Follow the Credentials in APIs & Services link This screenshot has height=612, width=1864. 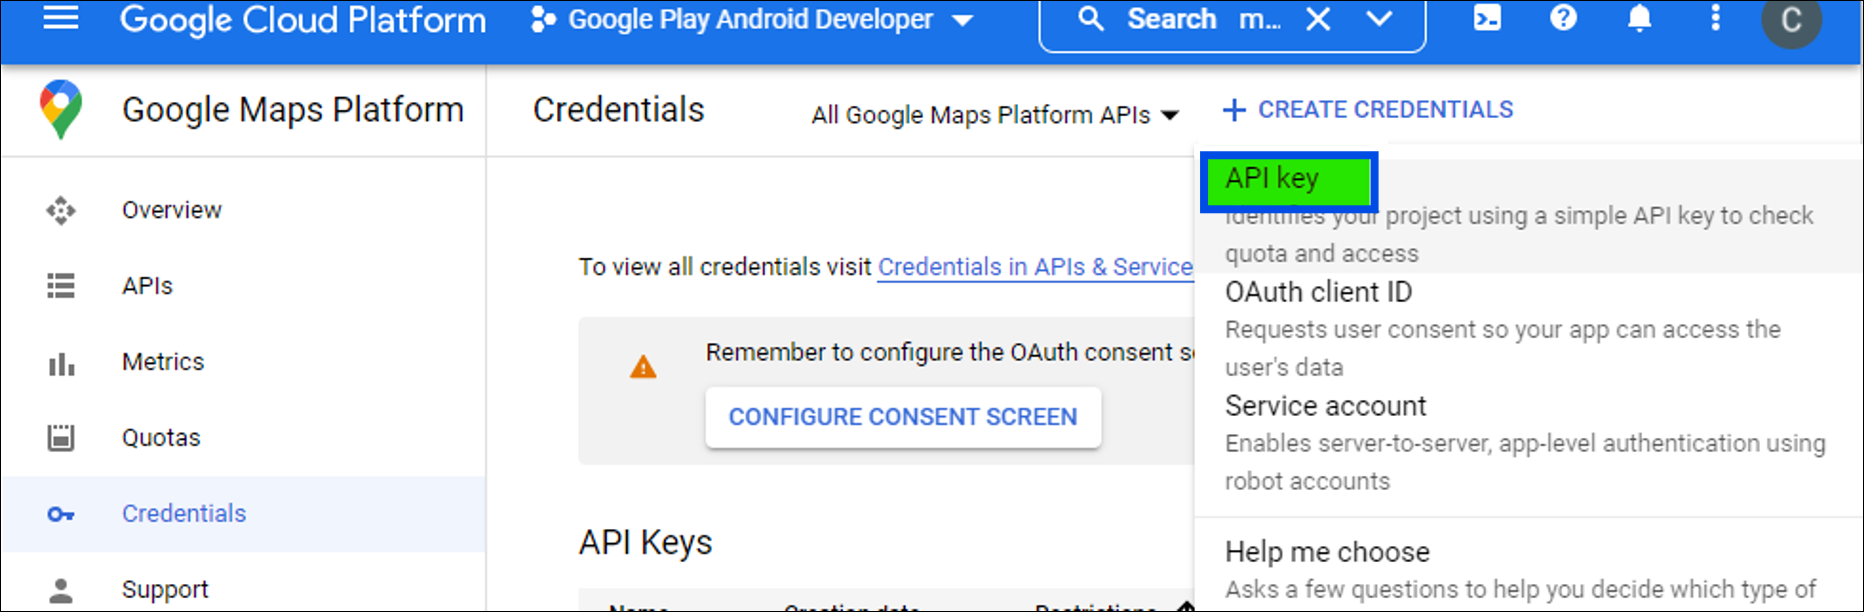click(1034, 267)
